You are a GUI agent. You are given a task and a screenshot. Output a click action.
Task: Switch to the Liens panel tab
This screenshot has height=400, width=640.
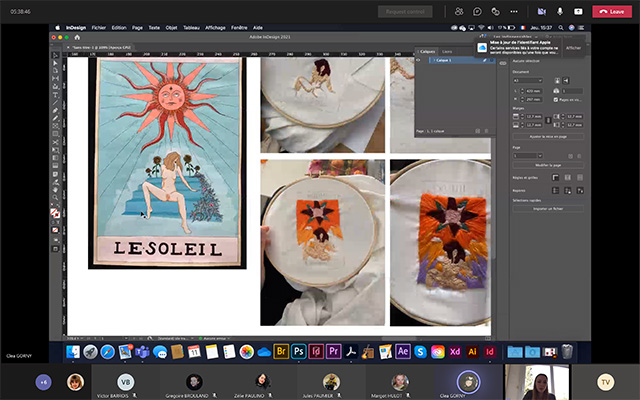tap(447, 51)
